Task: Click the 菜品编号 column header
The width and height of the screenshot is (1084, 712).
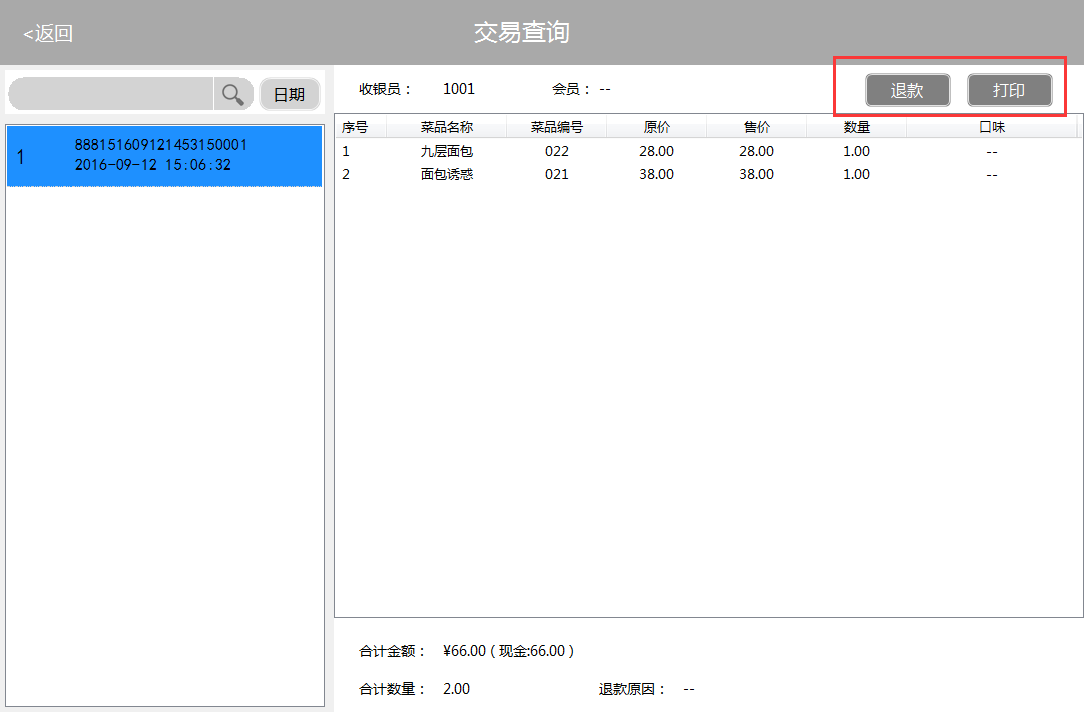Action: (x=556, y=127)
